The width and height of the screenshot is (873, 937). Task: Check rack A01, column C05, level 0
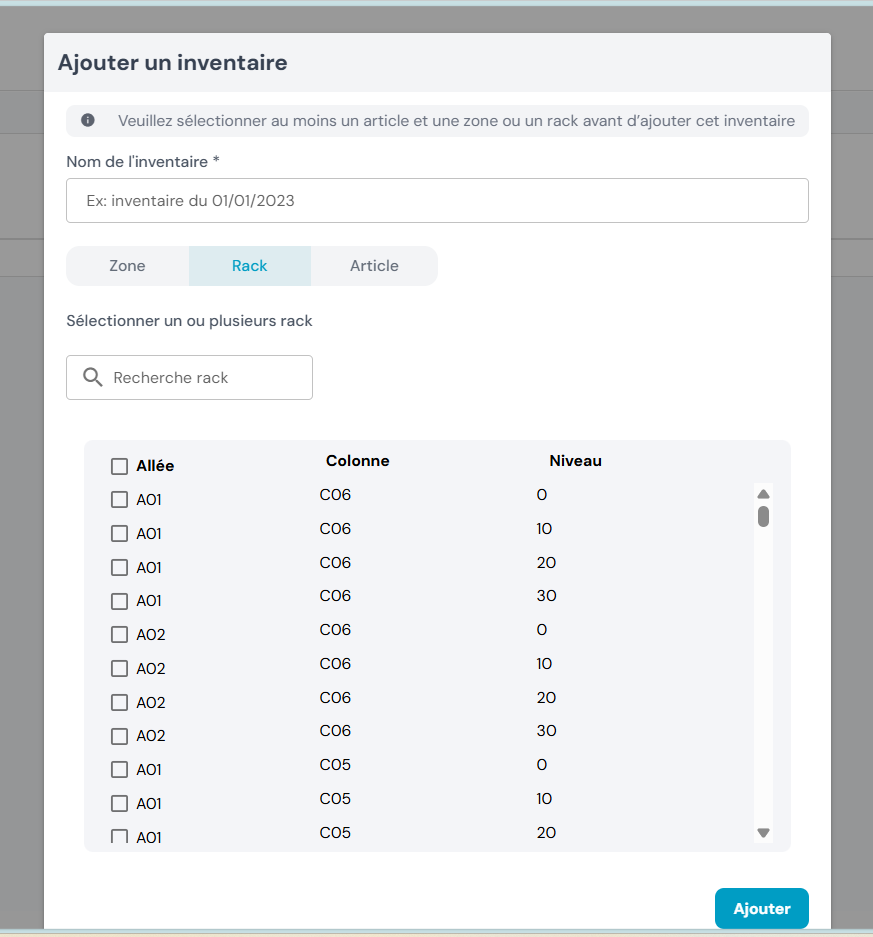120,770
